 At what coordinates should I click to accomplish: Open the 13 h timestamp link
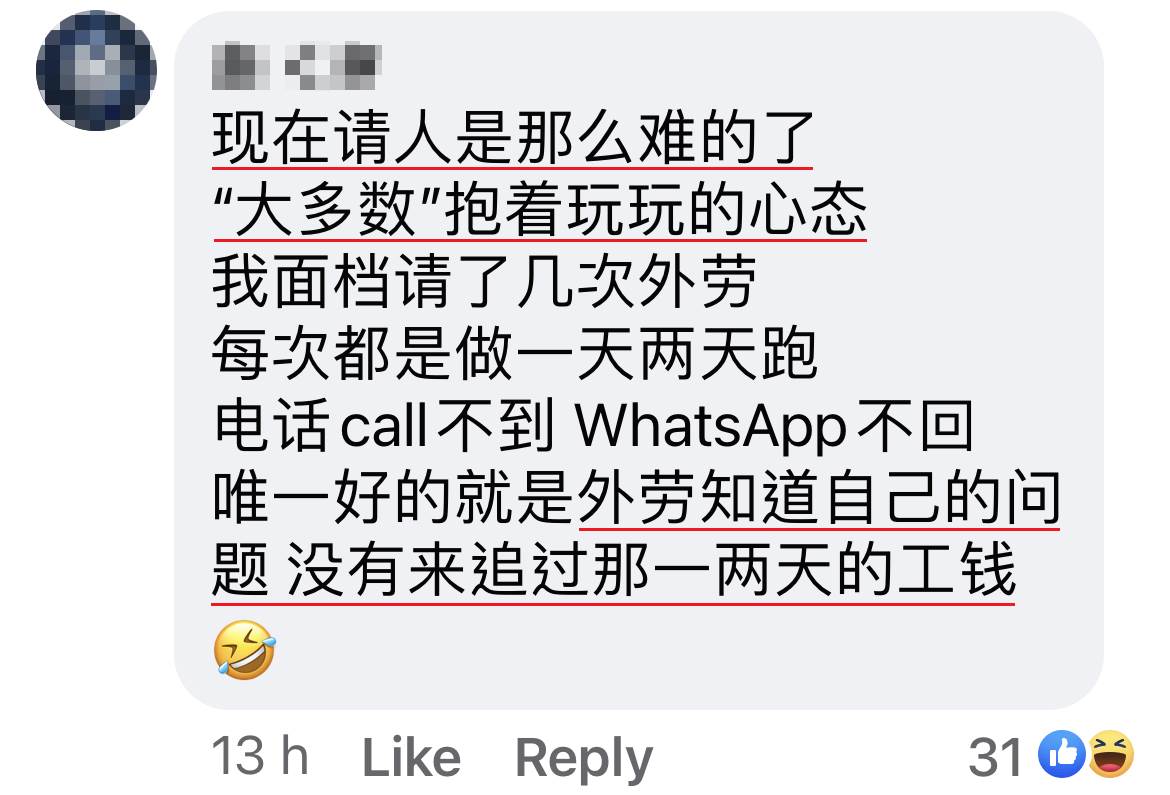260,756
